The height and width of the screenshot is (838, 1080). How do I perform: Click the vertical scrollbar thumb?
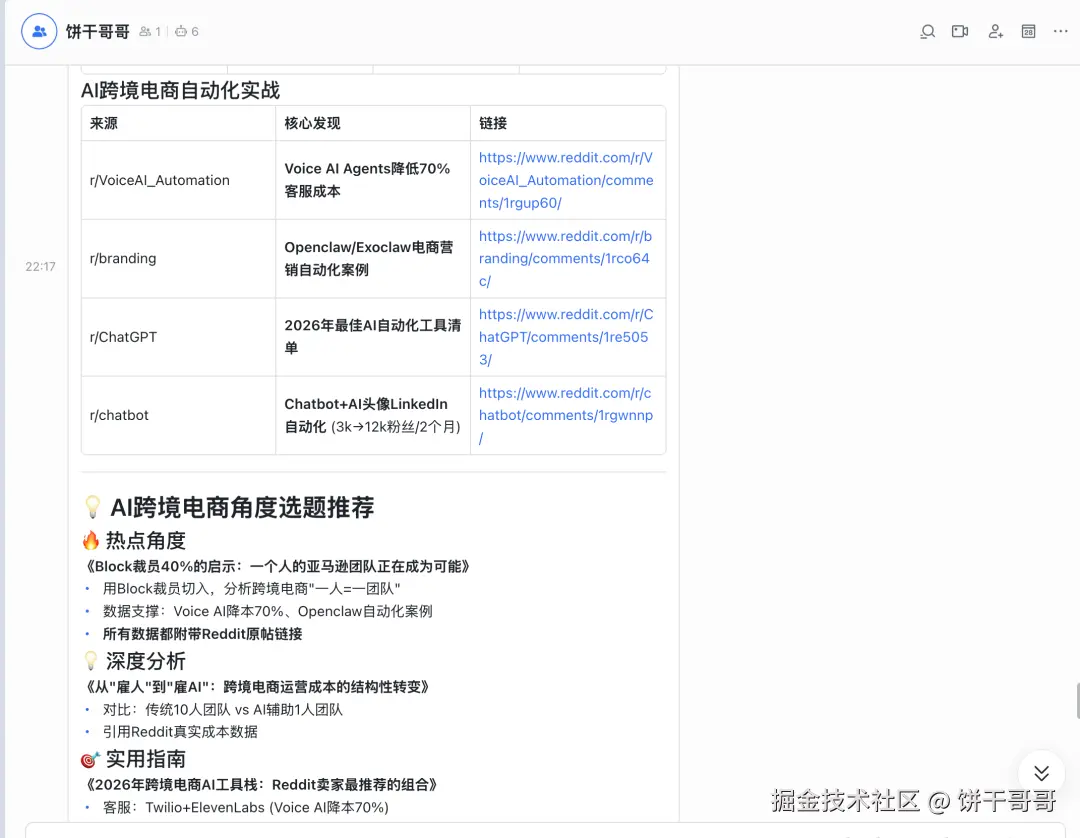click(1077, 701)
